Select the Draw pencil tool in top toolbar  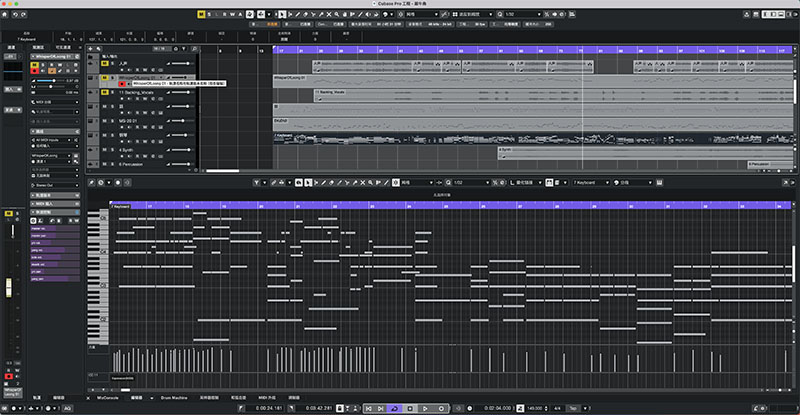click(298, 14)
